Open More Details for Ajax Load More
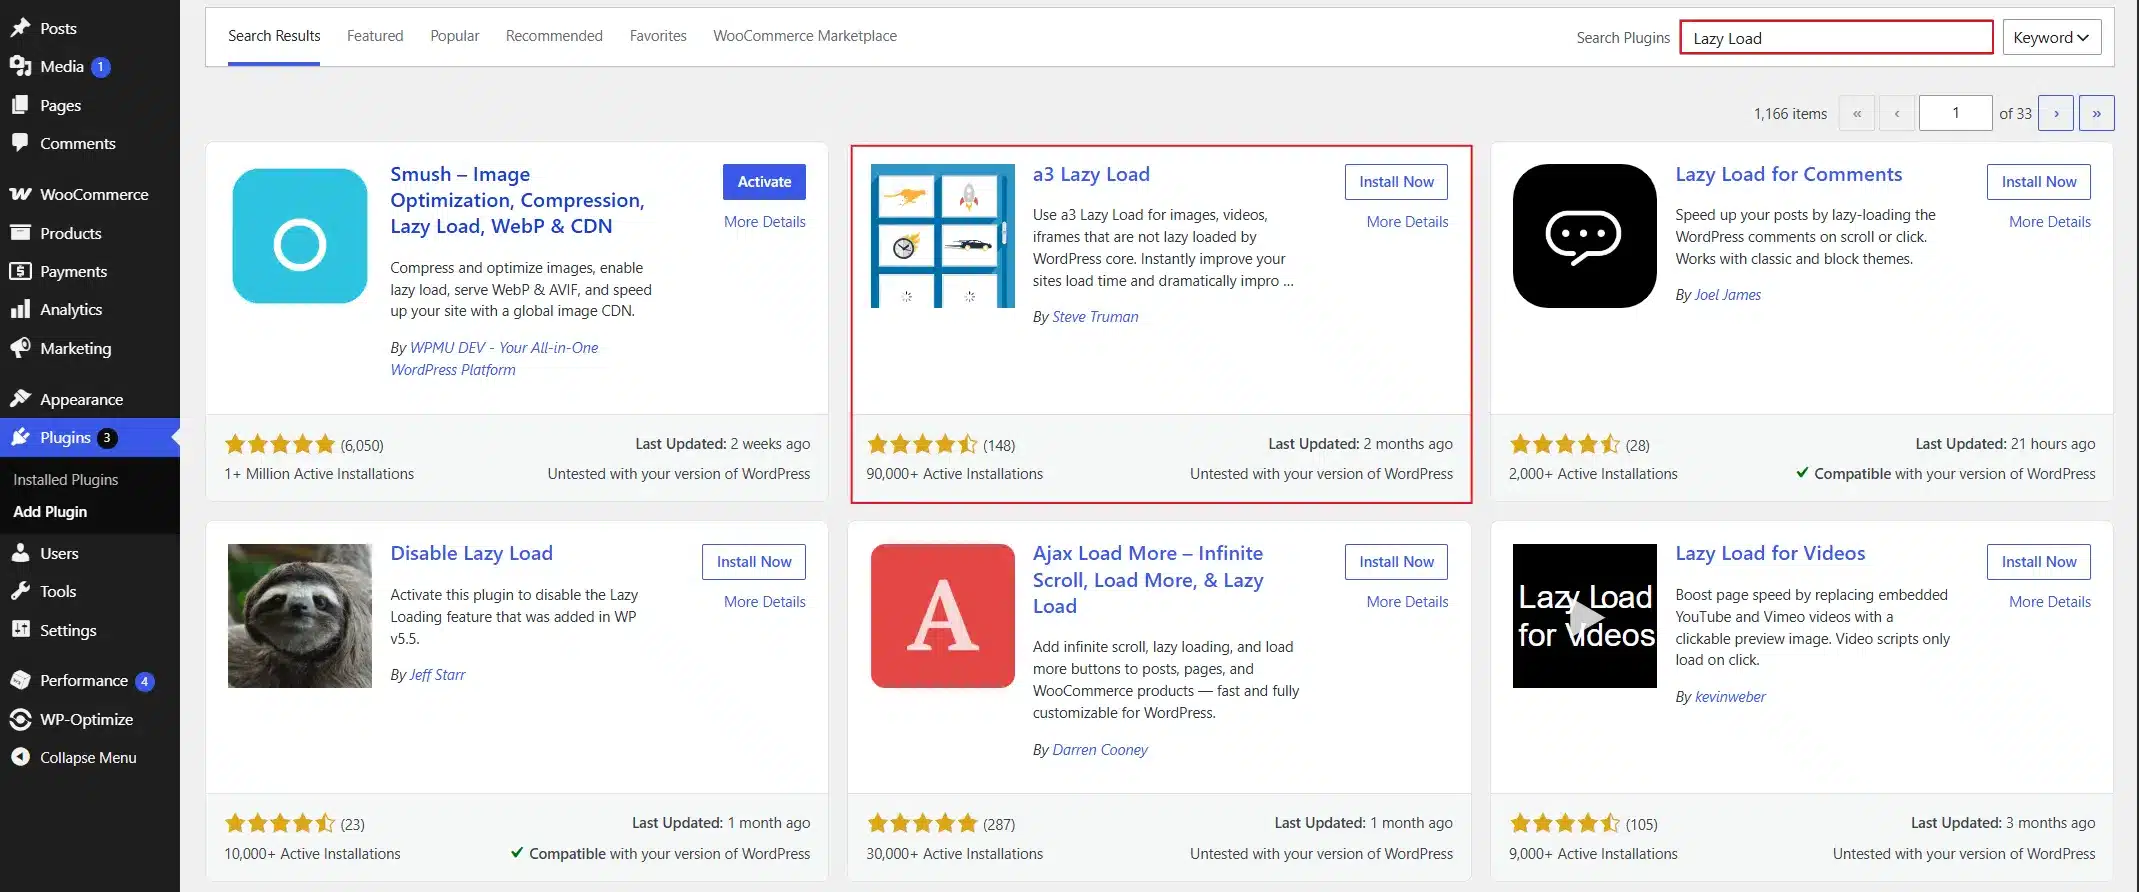 coord(1407,602)
